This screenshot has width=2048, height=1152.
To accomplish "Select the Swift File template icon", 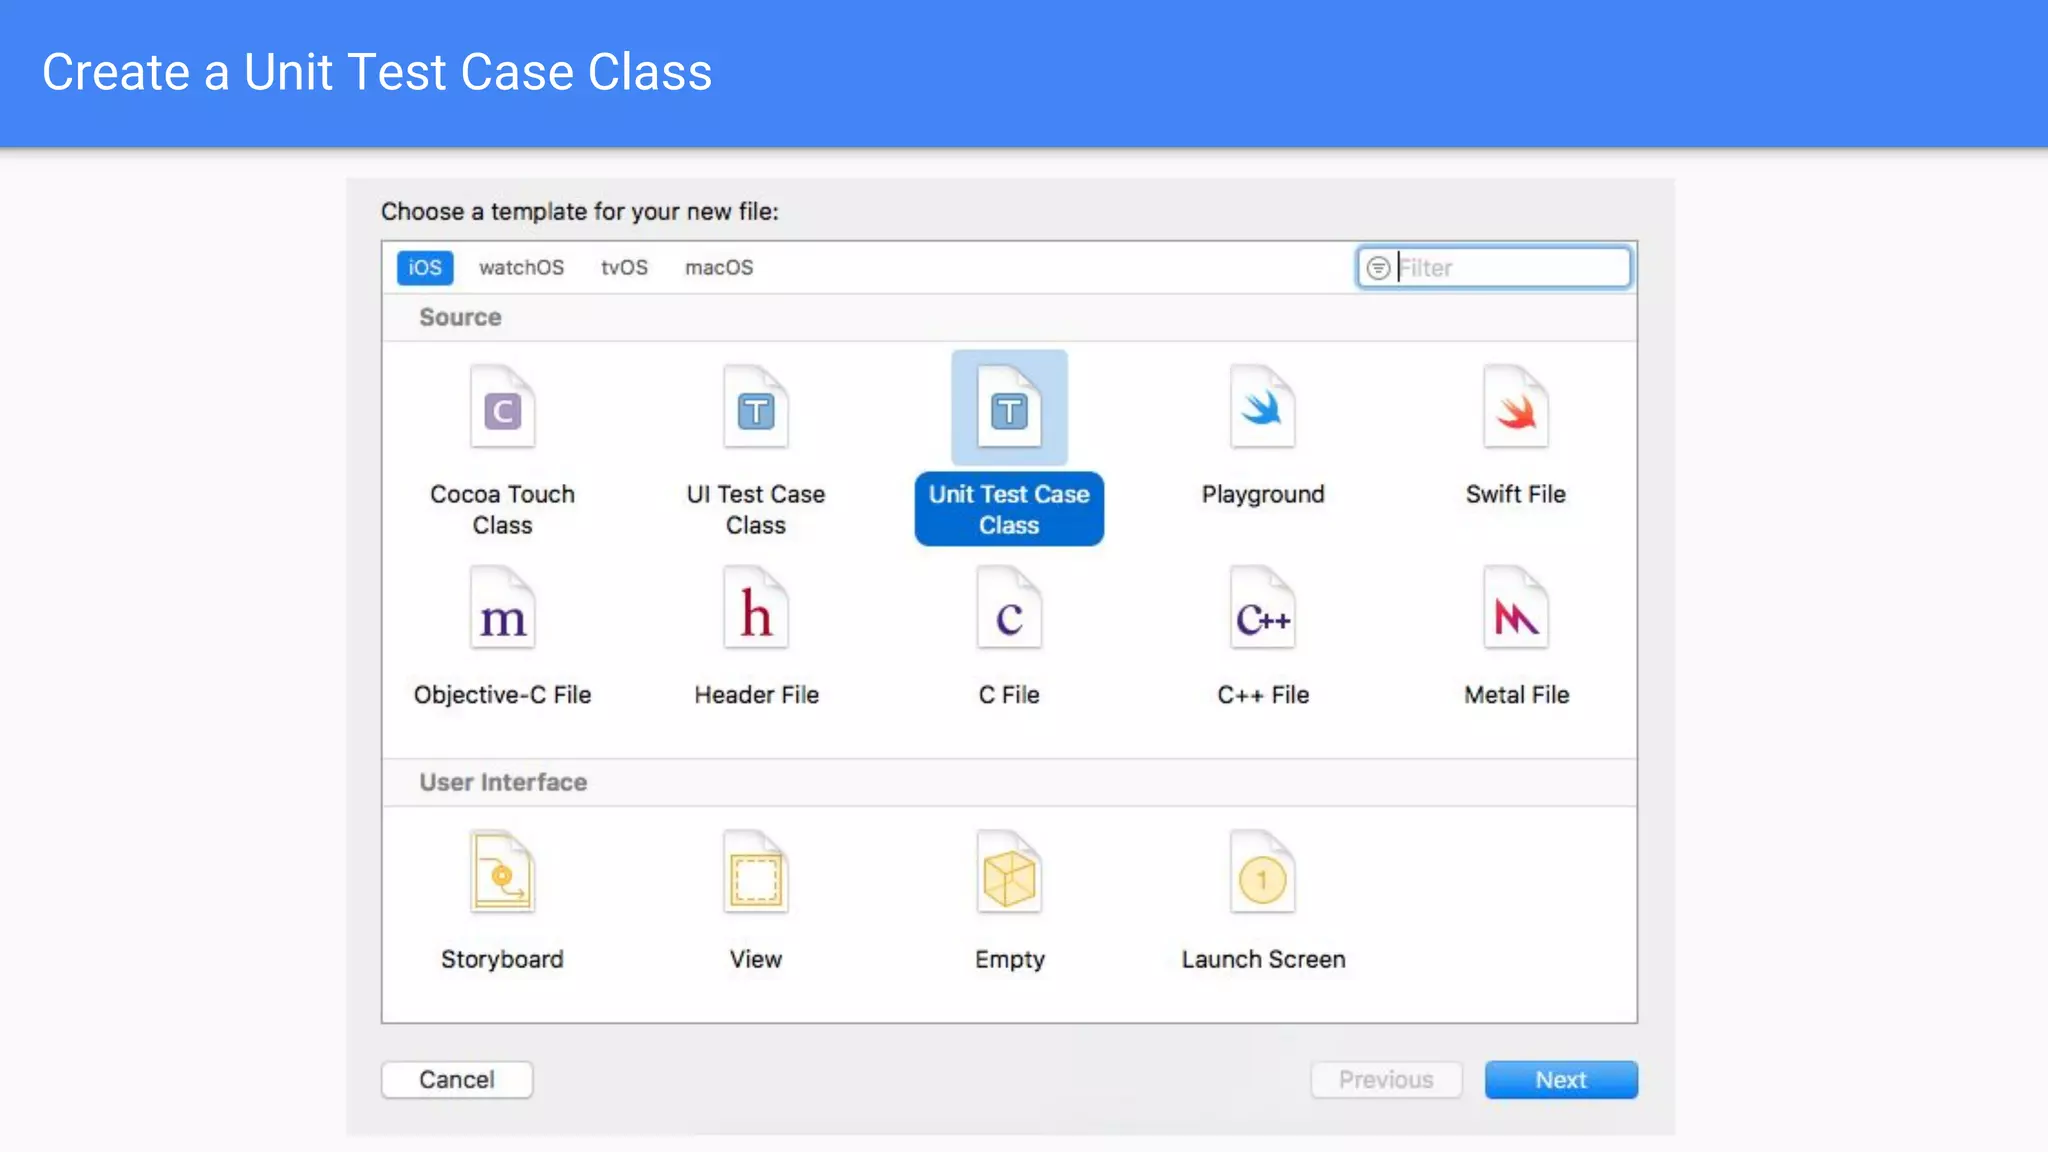I will click(1515, 408).
